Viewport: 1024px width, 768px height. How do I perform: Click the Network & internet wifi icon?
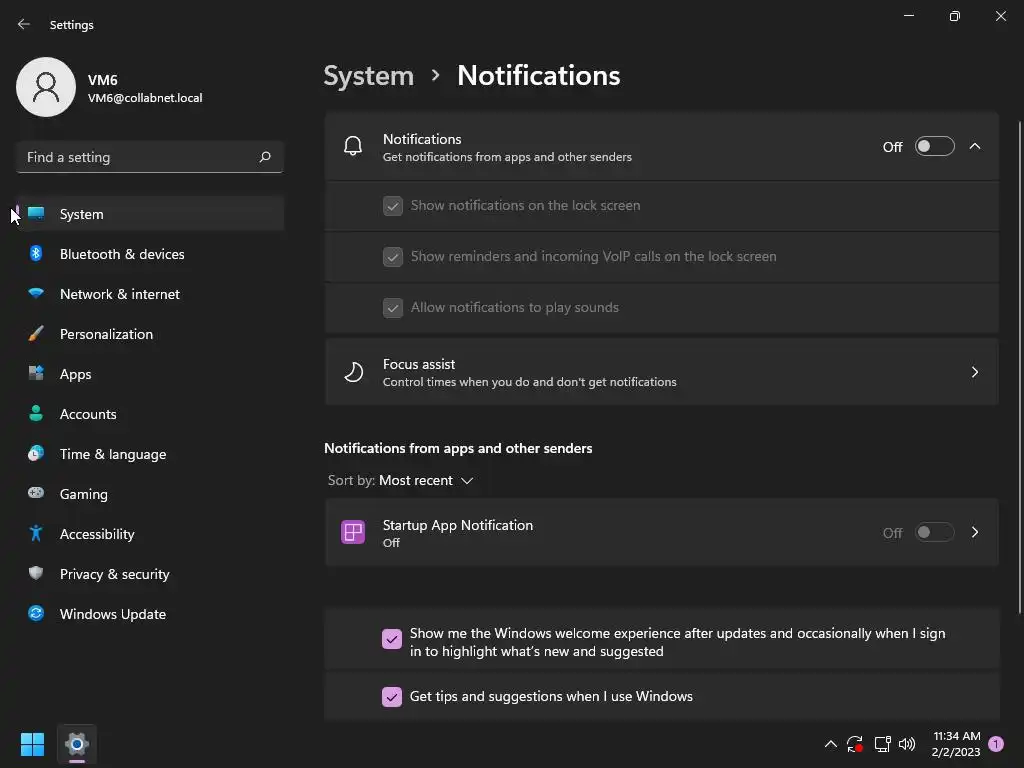pyautogui.click(x=36, y=294)
